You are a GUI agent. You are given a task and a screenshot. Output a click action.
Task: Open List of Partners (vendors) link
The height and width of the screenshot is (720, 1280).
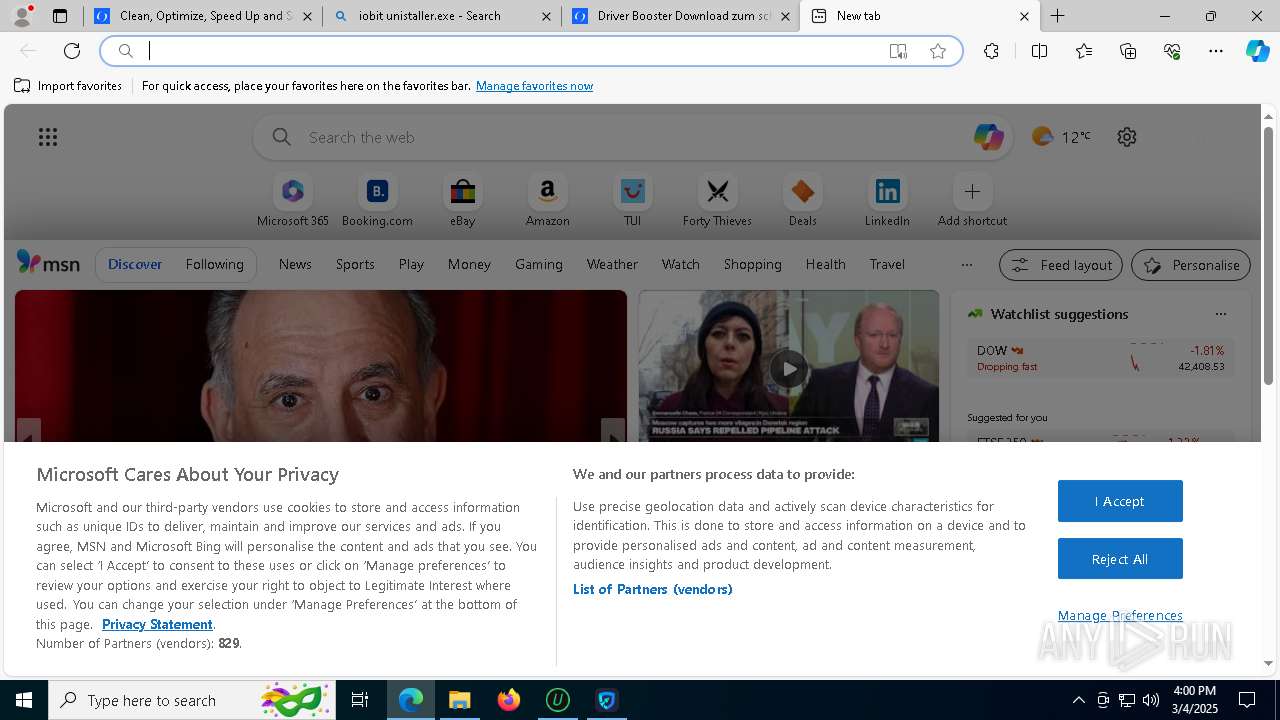click(652, 589)
